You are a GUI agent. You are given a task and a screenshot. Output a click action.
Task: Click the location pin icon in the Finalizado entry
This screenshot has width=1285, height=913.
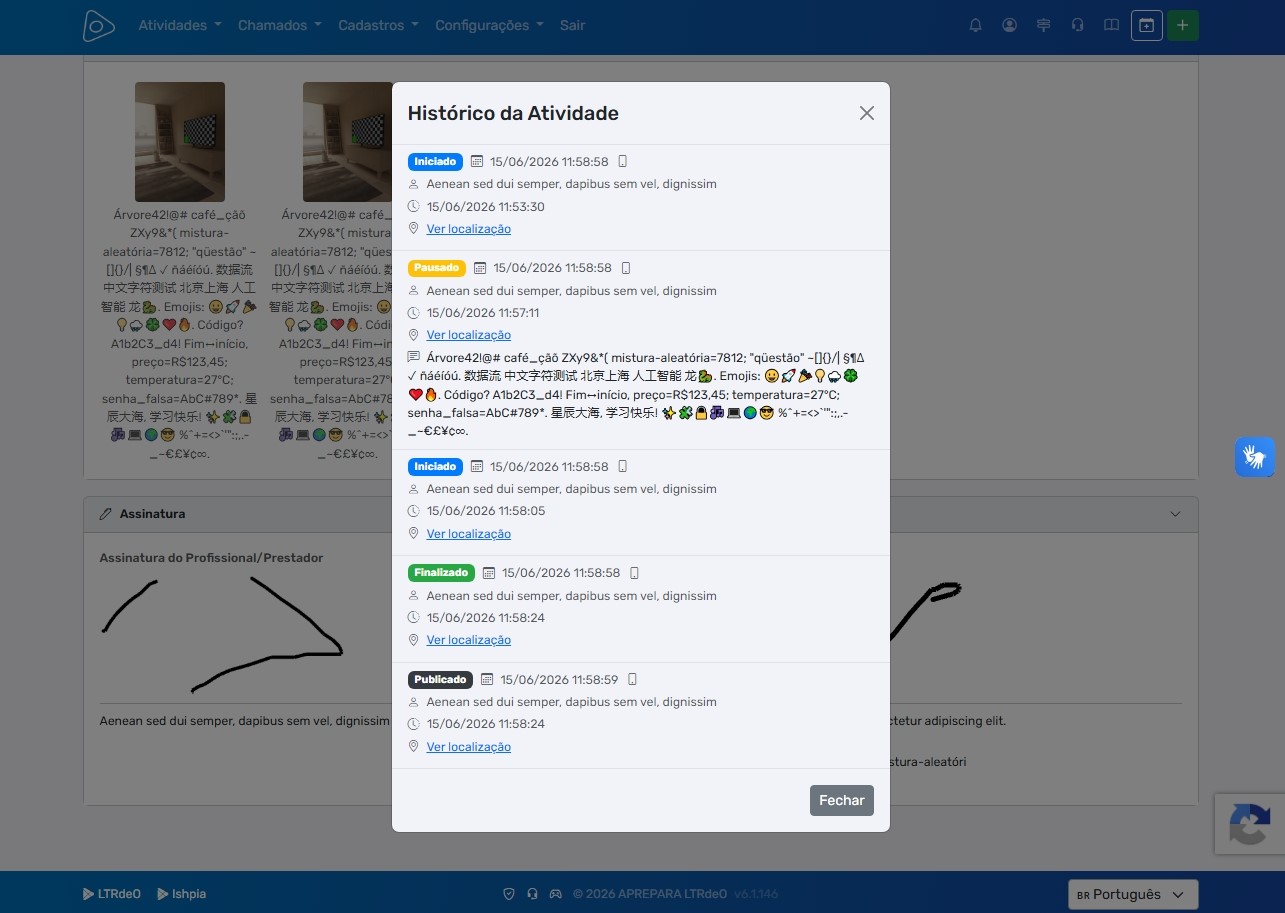(414, 640)
